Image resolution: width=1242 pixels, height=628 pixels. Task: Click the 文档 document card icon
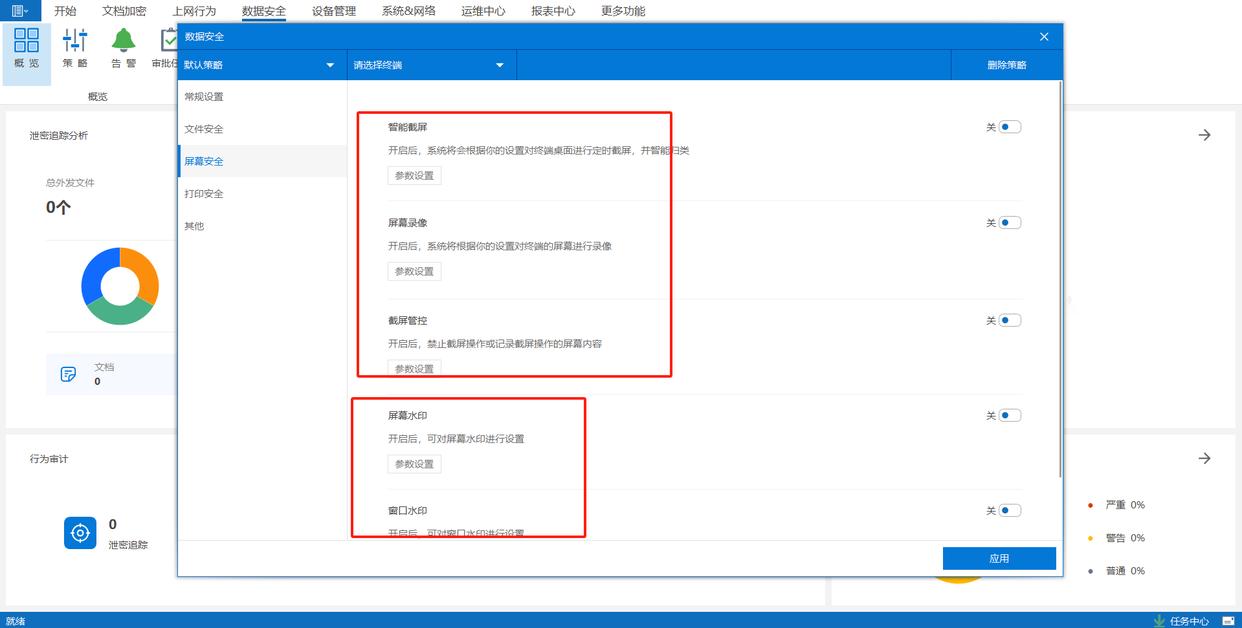pos(69,374)
